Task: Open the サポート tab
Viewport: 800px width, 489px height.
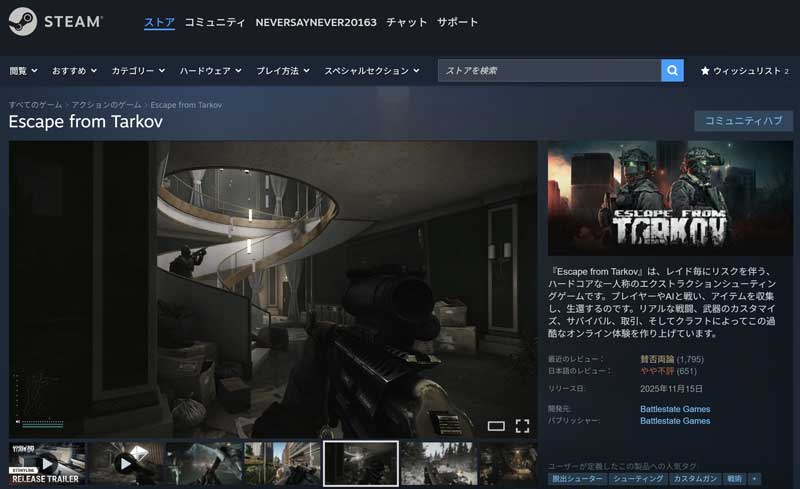Action: [x=458, y=22]
